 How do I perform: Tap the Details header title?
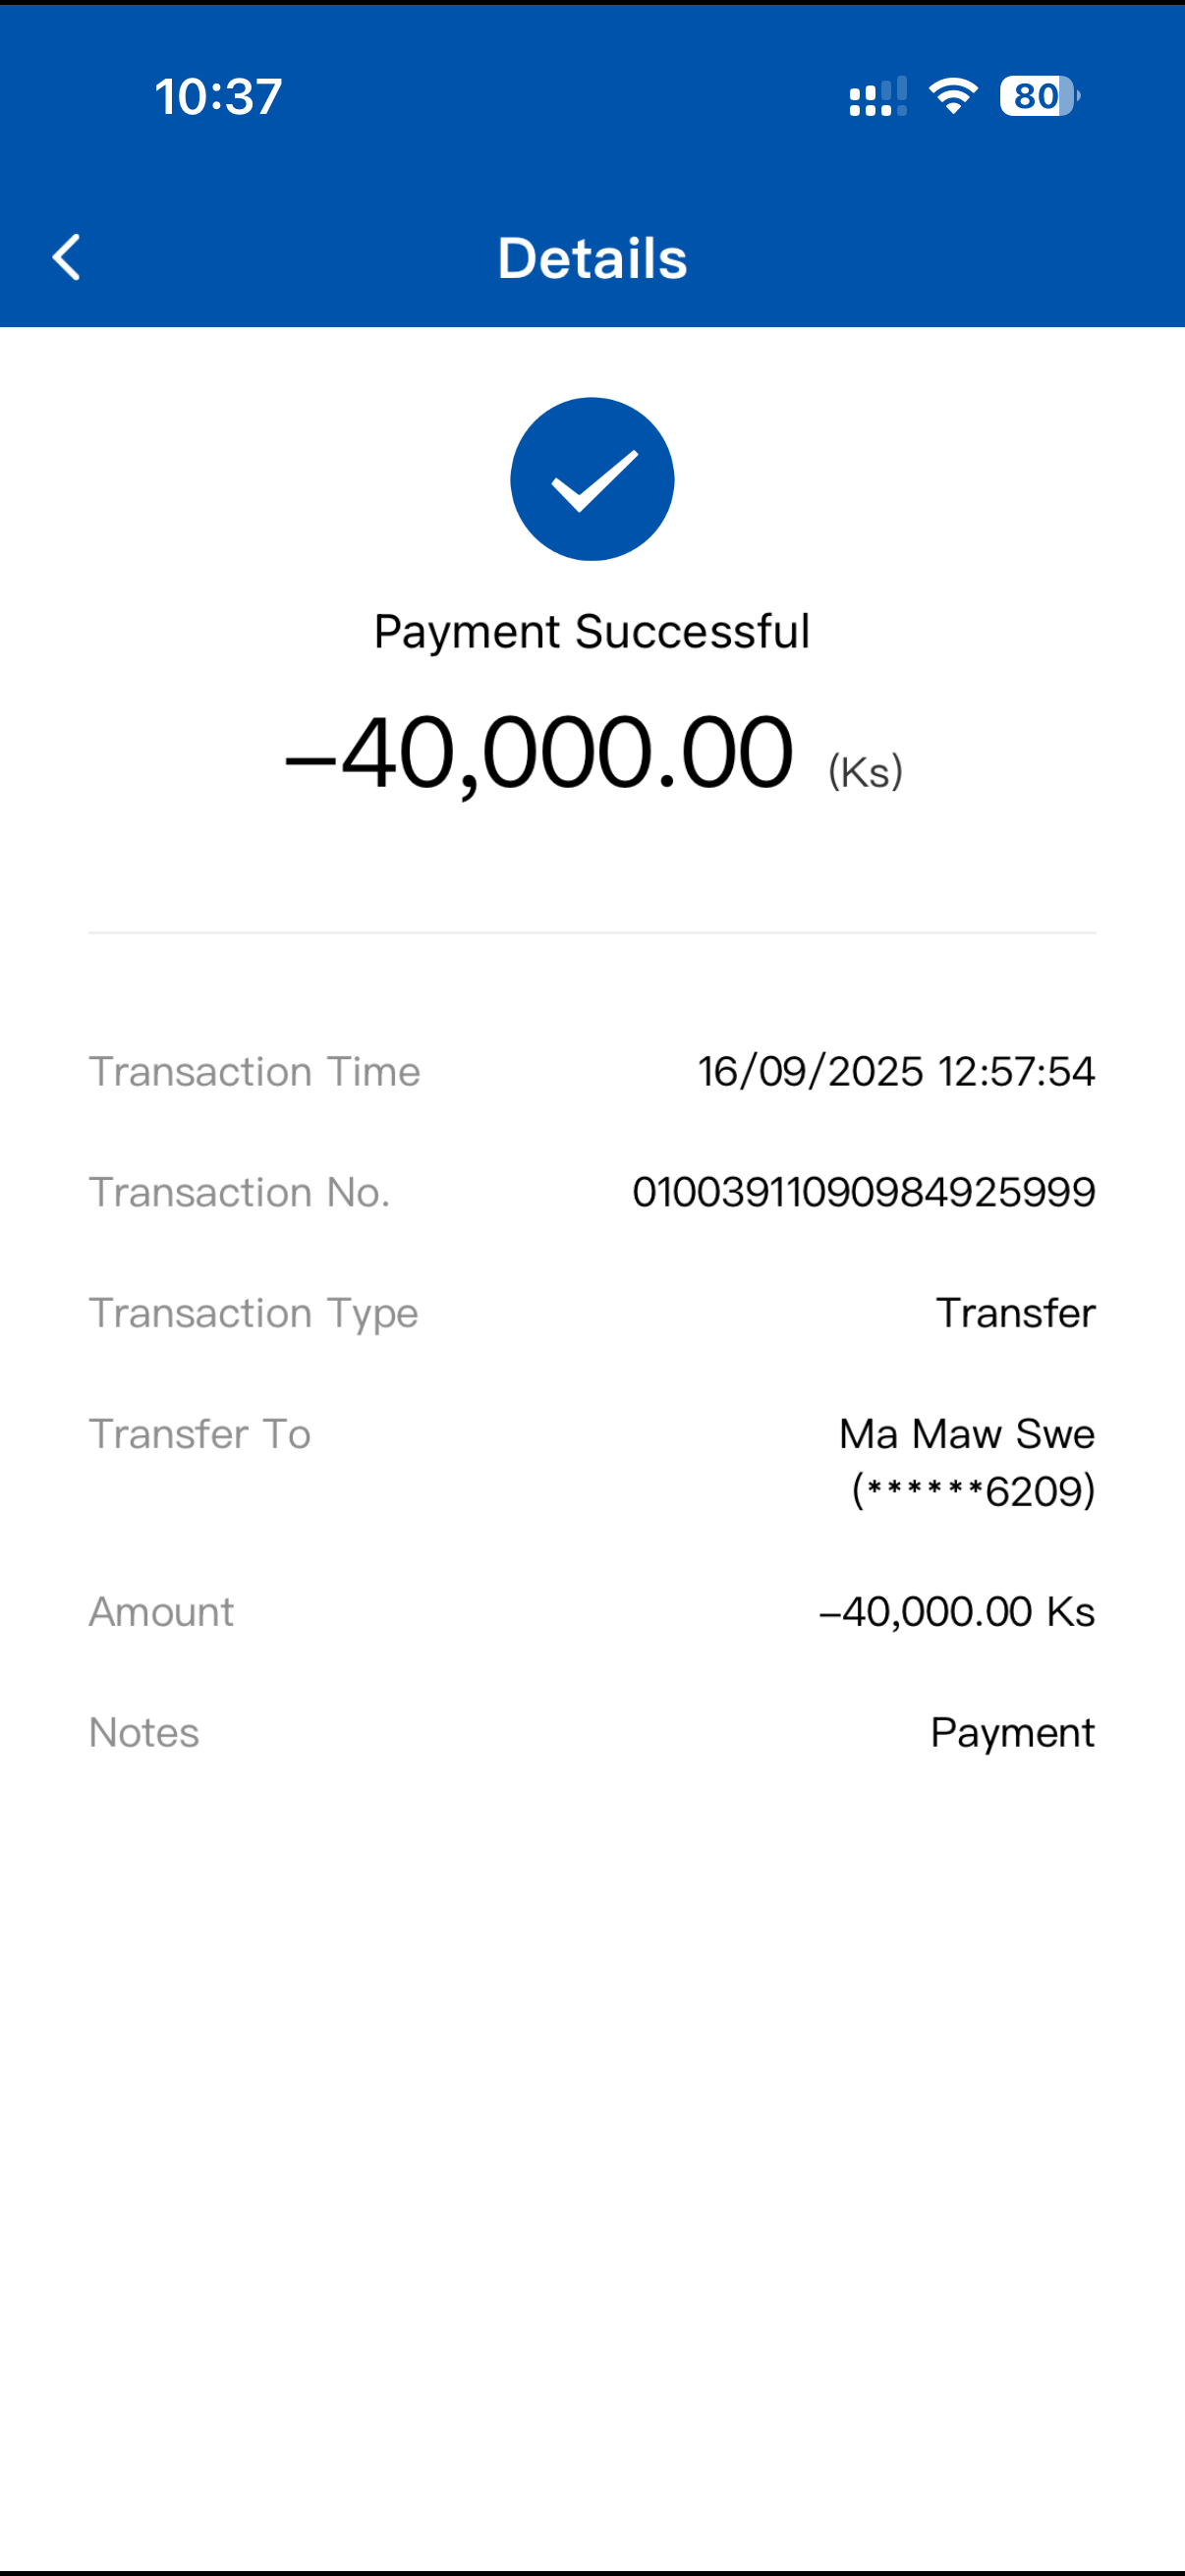[592, 258]
